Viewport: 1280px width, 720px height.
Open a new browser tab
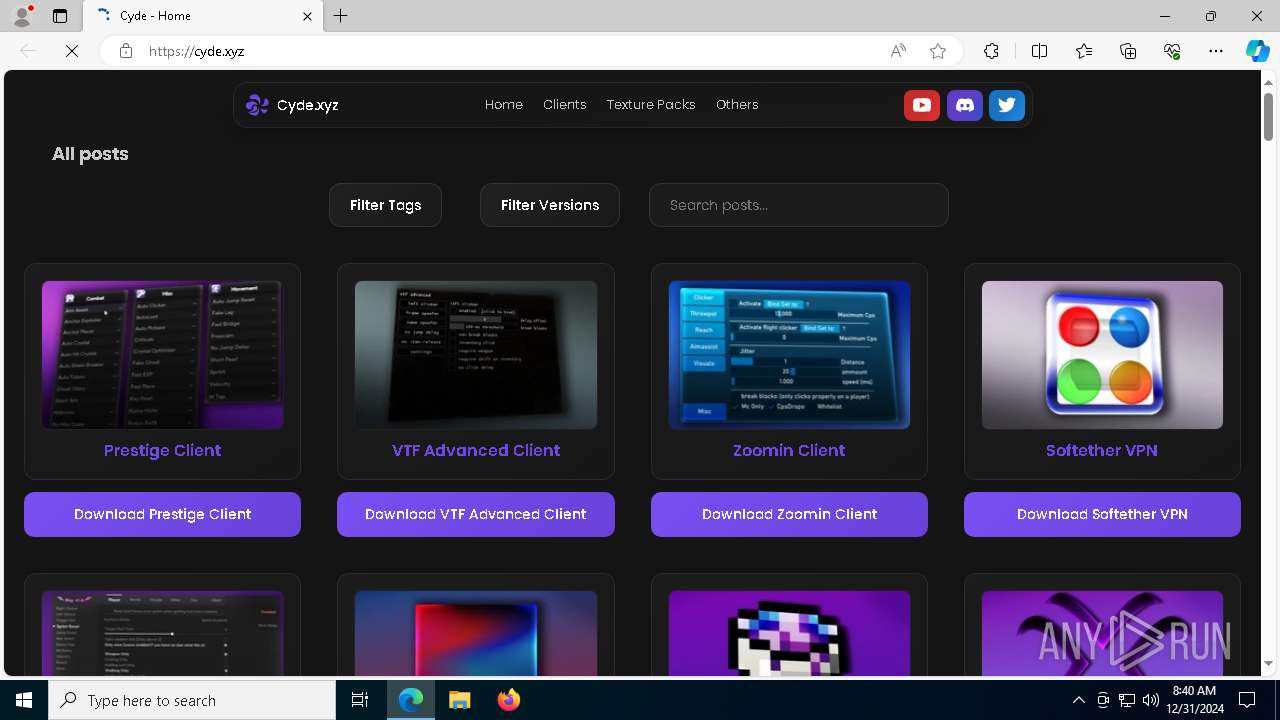341,16
